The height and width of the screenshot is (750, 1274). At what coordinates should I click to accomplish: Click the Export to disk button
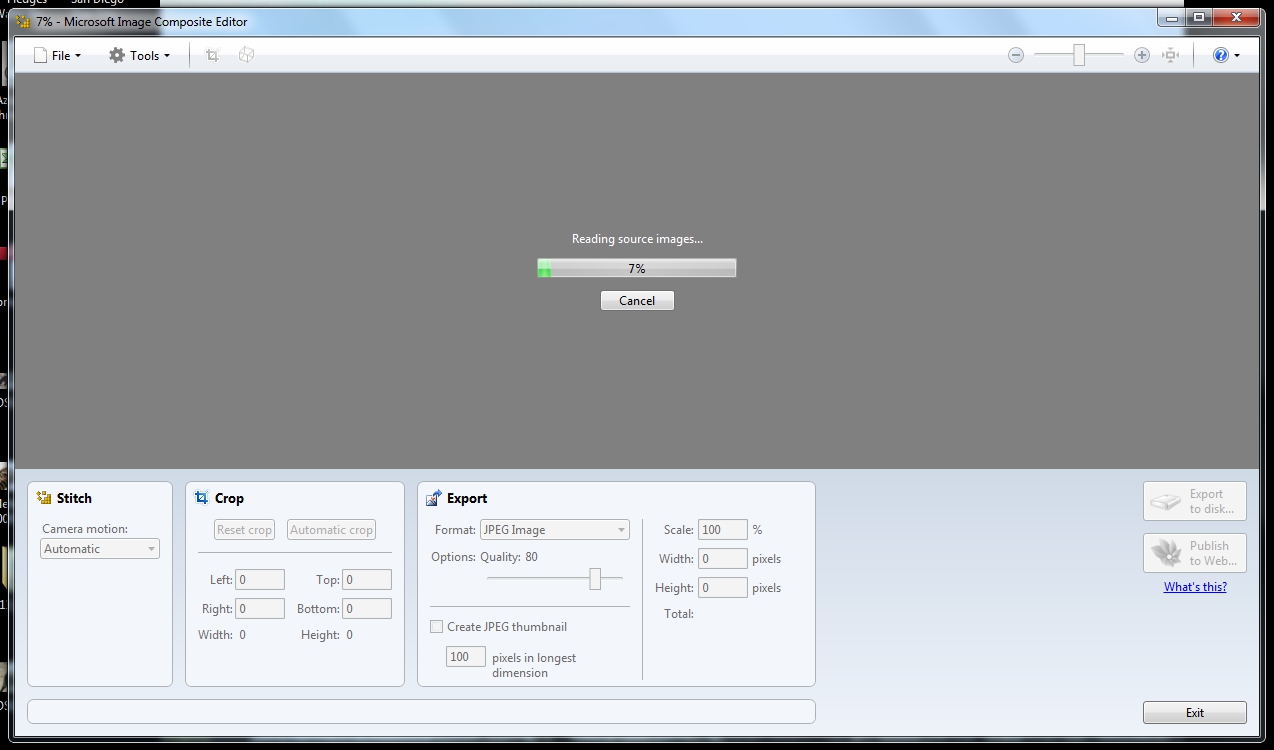point(1195,501)
